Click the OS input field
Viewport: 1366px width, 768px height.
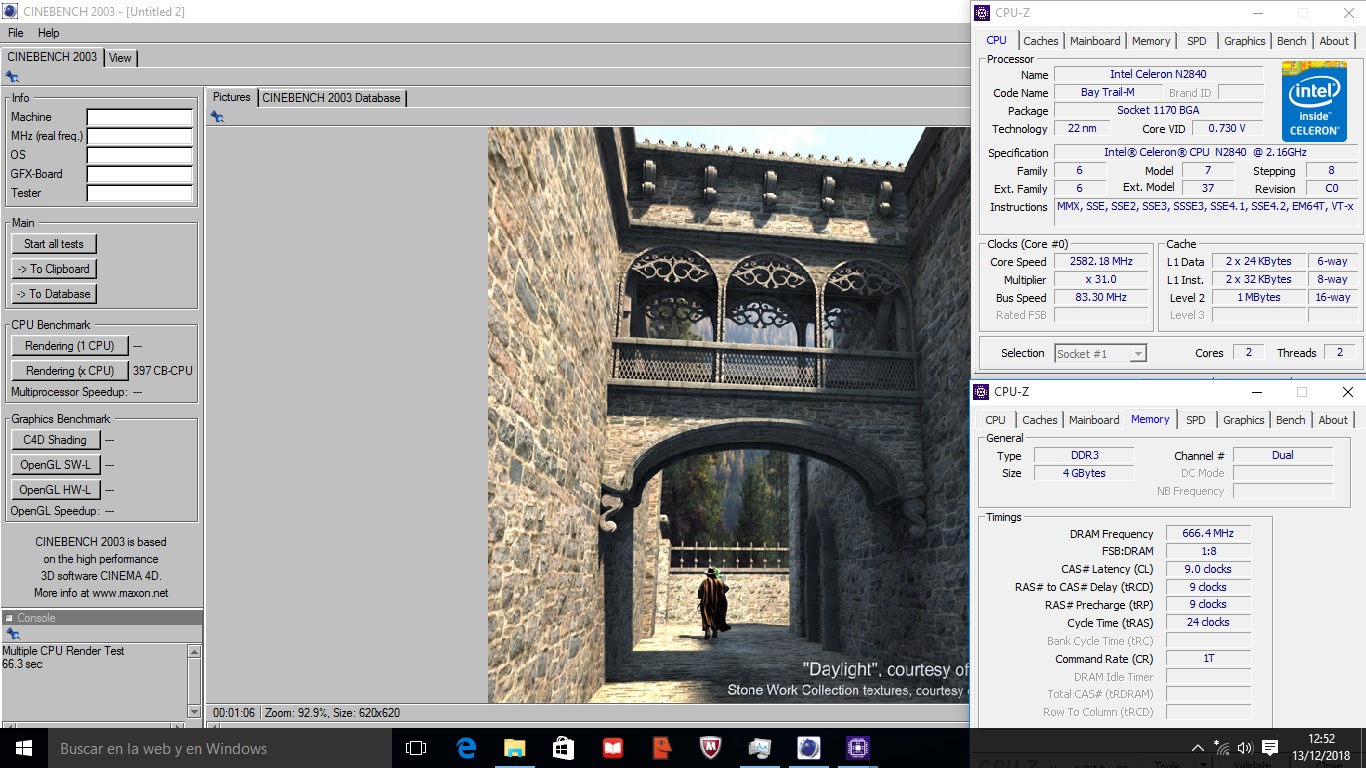pos(140,156)
